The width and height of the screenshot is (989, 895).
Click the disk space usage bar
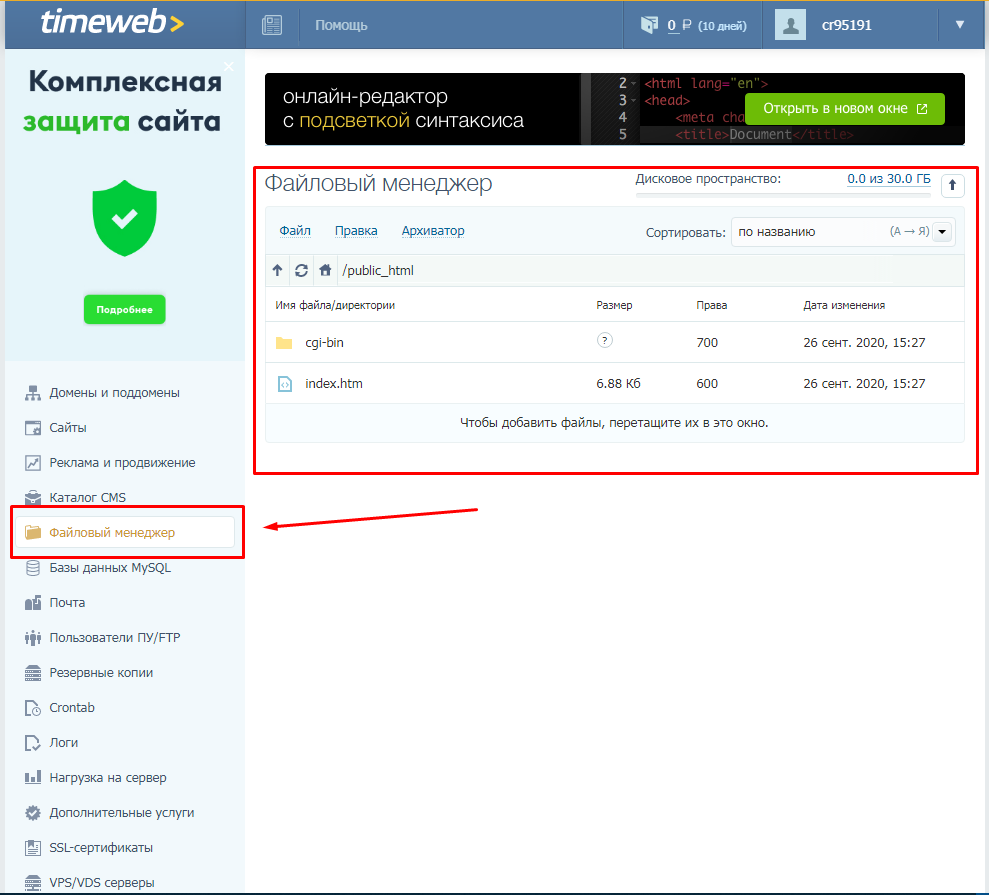tap(783, 196)
